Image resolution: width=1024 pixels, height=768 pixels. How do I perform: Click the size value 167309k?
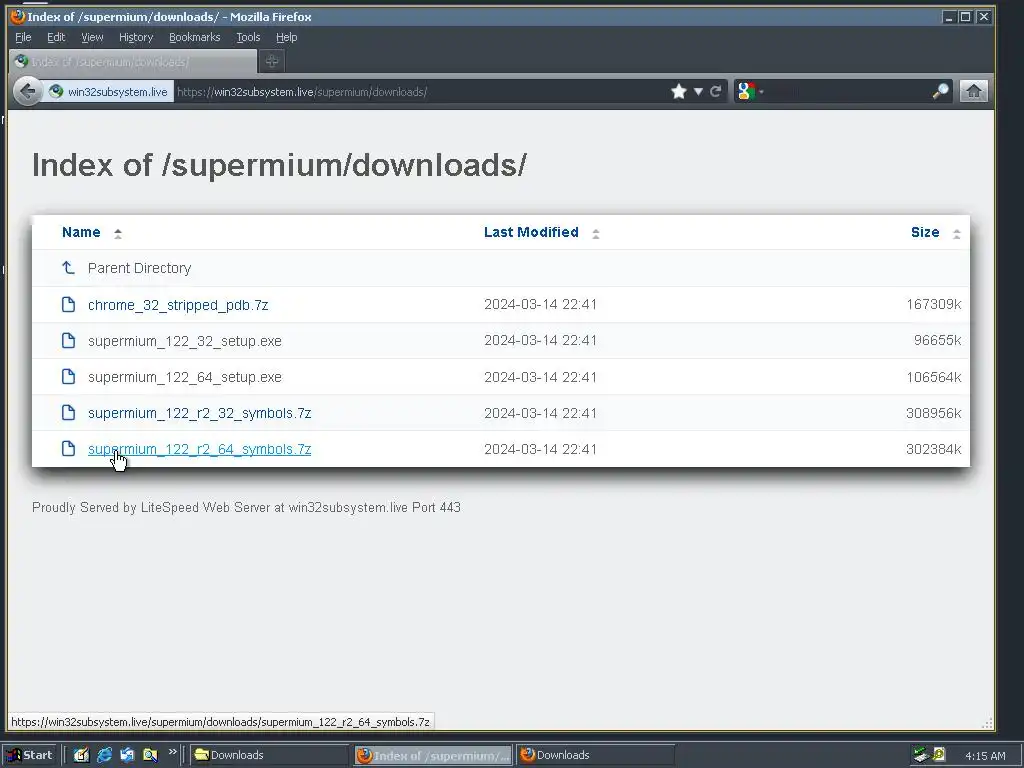point(933,304)
